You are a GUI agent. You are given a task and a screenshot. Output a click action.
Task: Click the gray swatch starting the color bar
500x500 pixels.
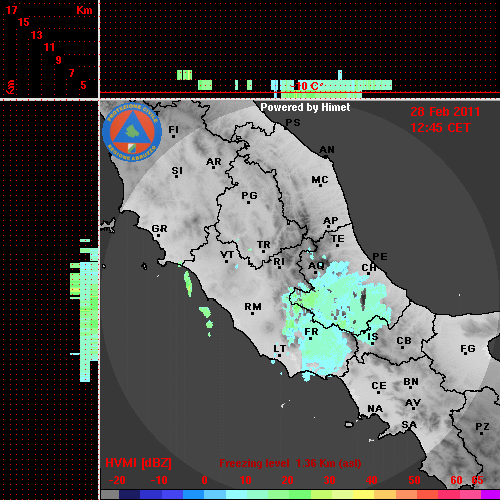110,495
